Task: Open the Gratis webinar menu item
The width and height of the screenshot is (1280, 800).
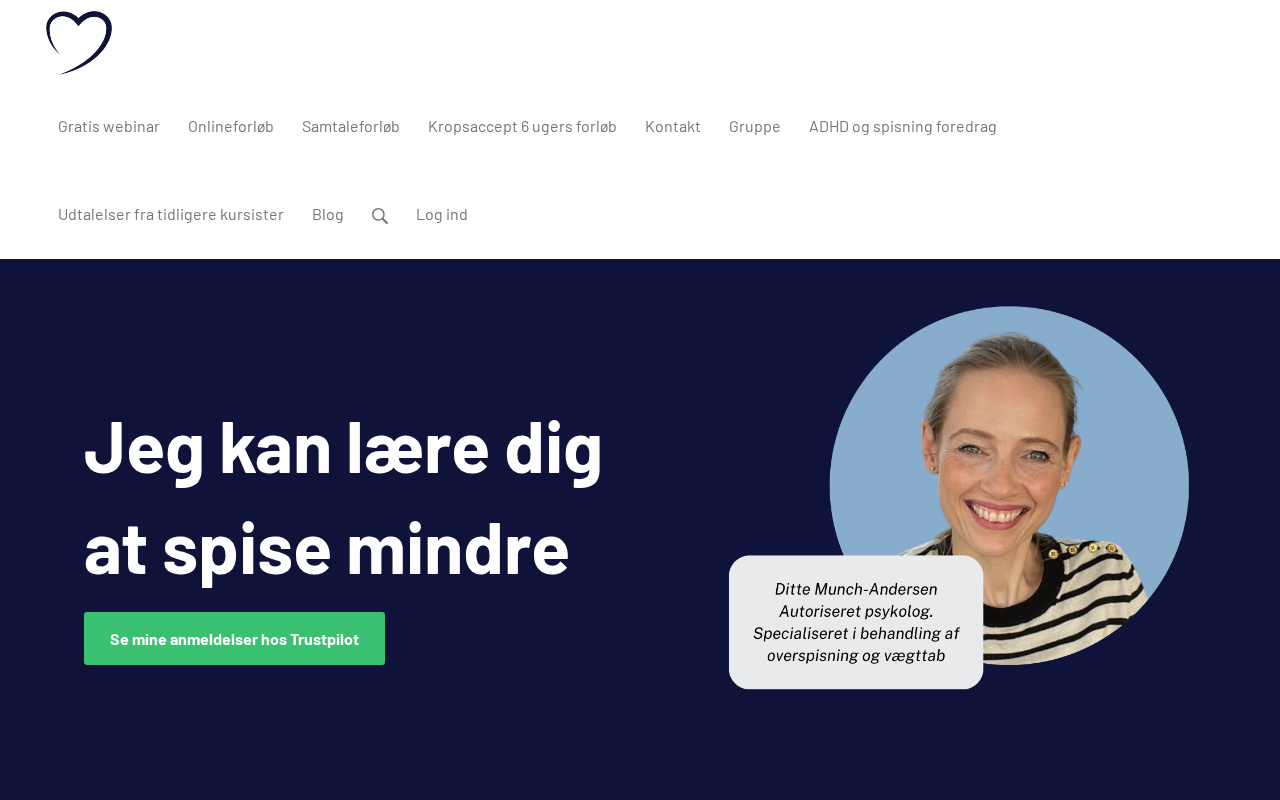Action: point(109,126)
